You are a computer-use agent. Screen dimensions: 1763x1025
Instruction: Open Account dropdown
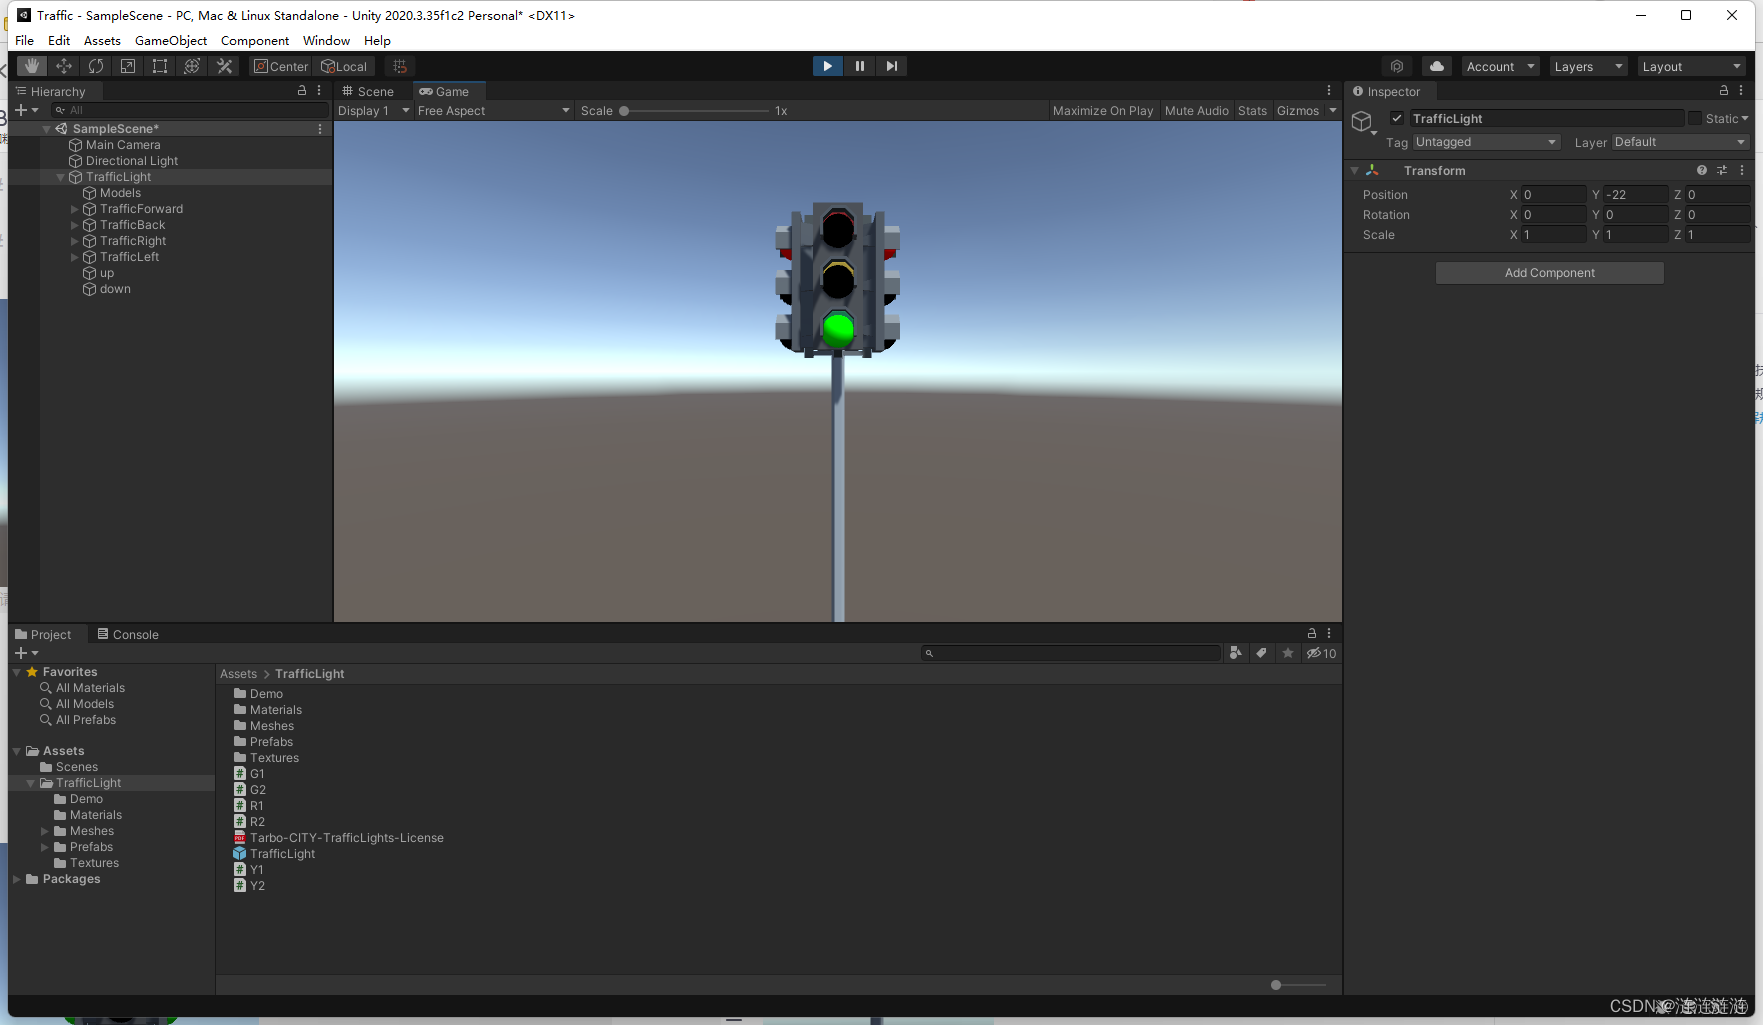(1500, 66)
